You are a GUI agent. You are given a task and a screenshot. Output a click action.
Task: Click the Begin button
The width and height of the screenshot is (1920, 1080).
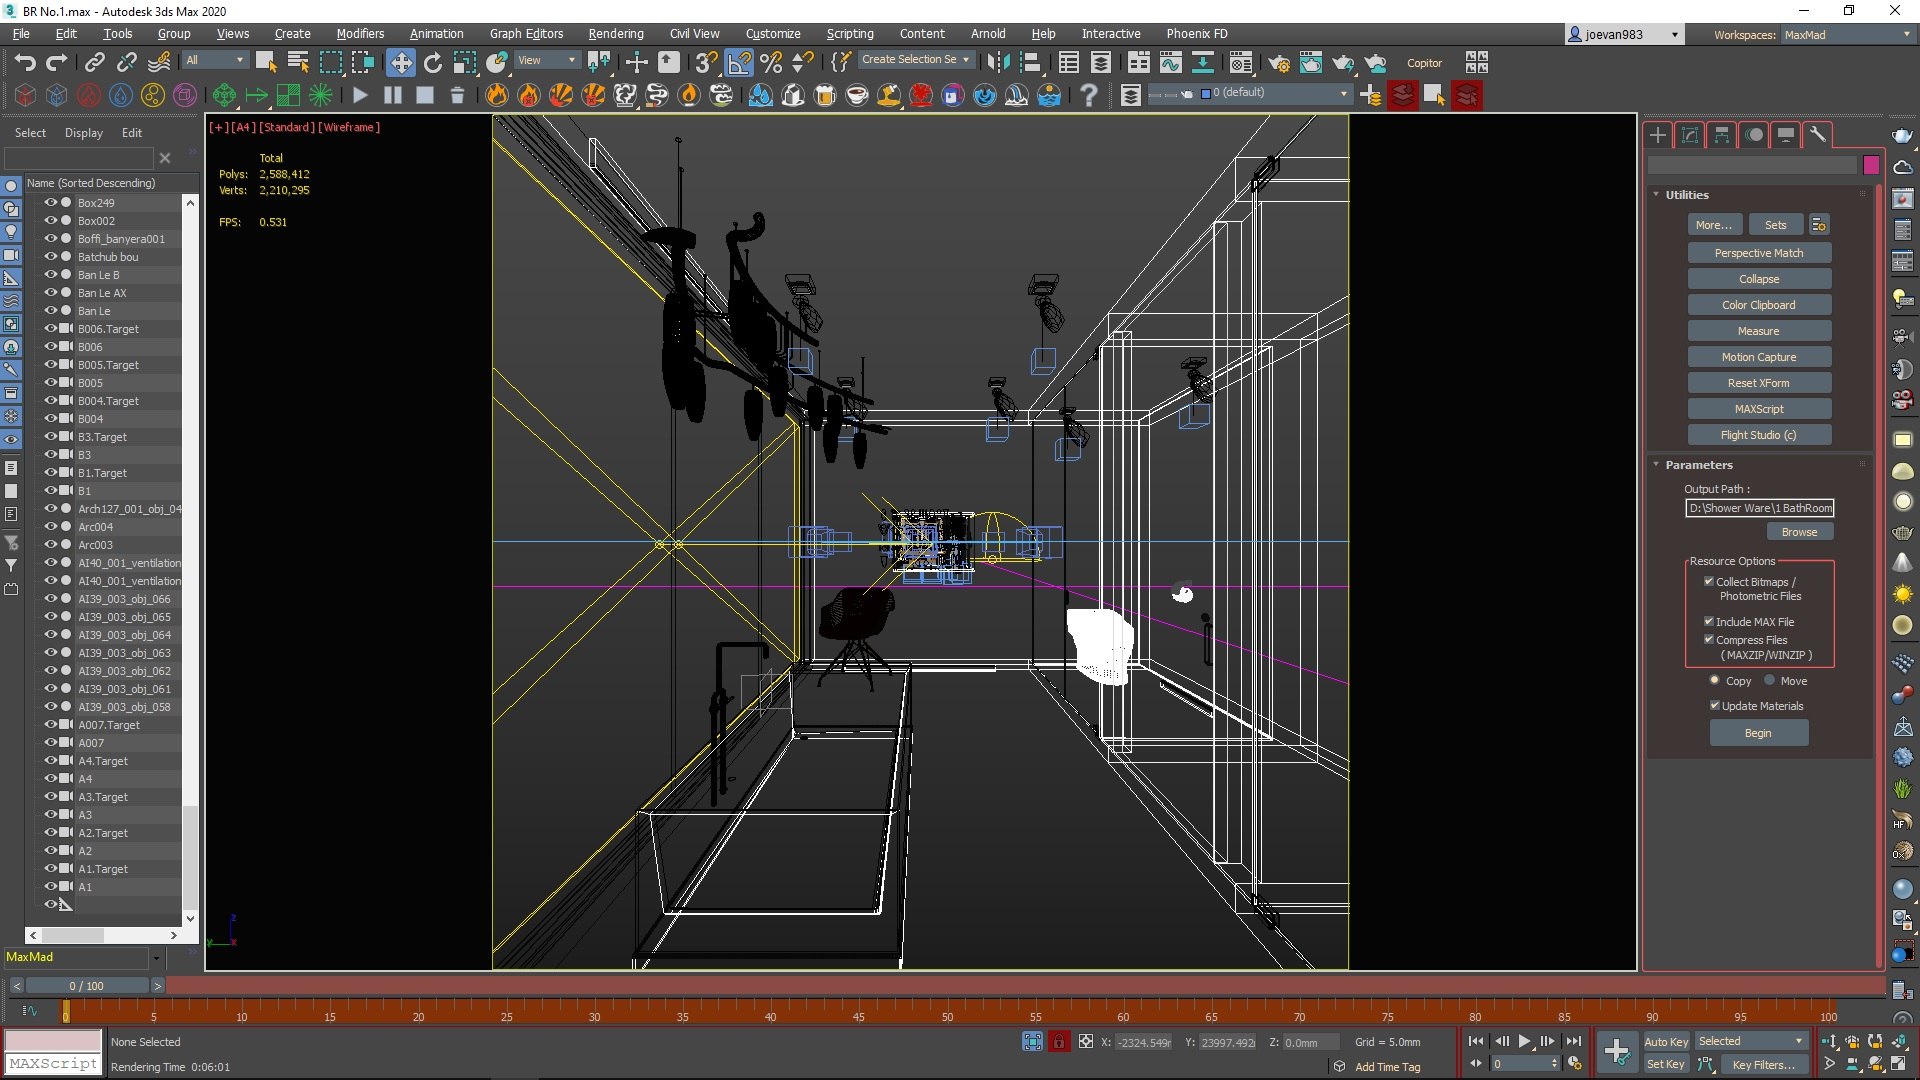1758,733
